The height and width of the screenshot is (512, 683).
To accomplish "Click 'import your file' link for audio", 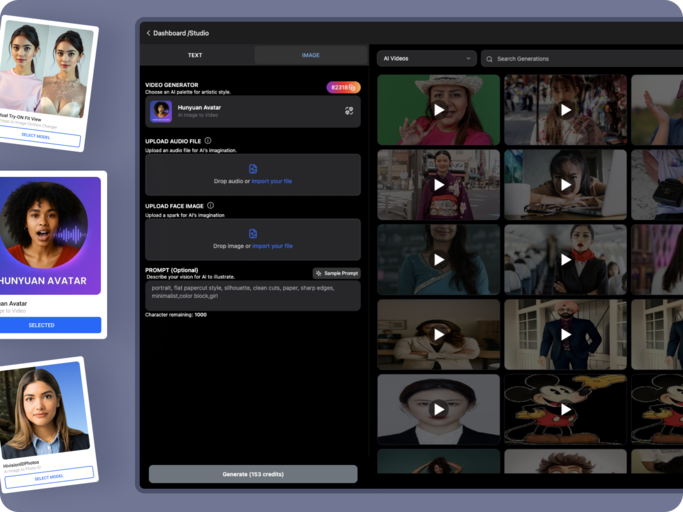I will [272, 181].
